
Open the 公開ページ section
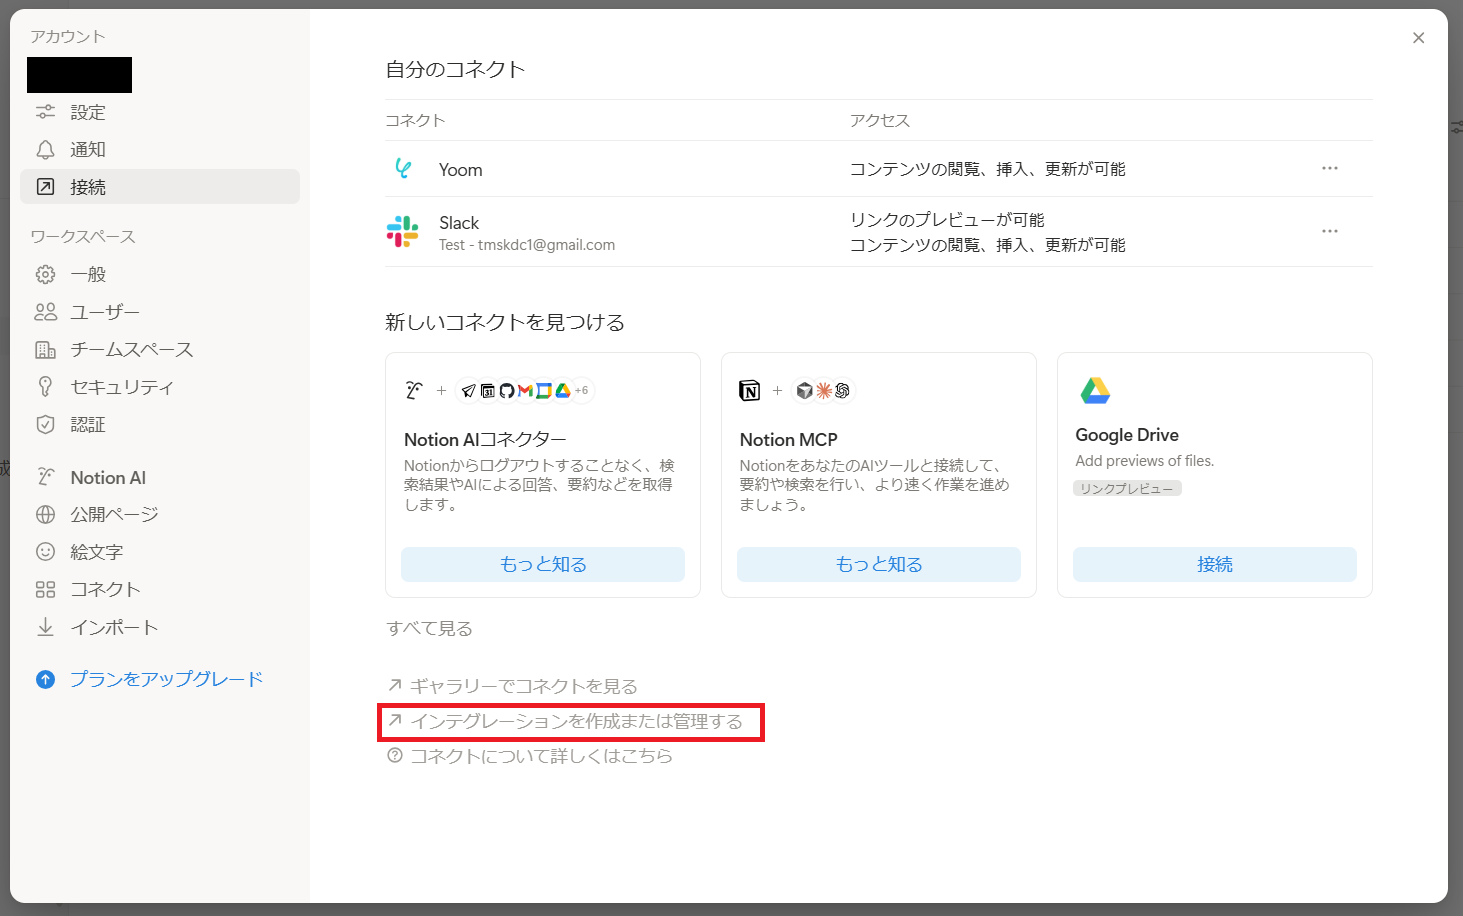tap(160, 515)
